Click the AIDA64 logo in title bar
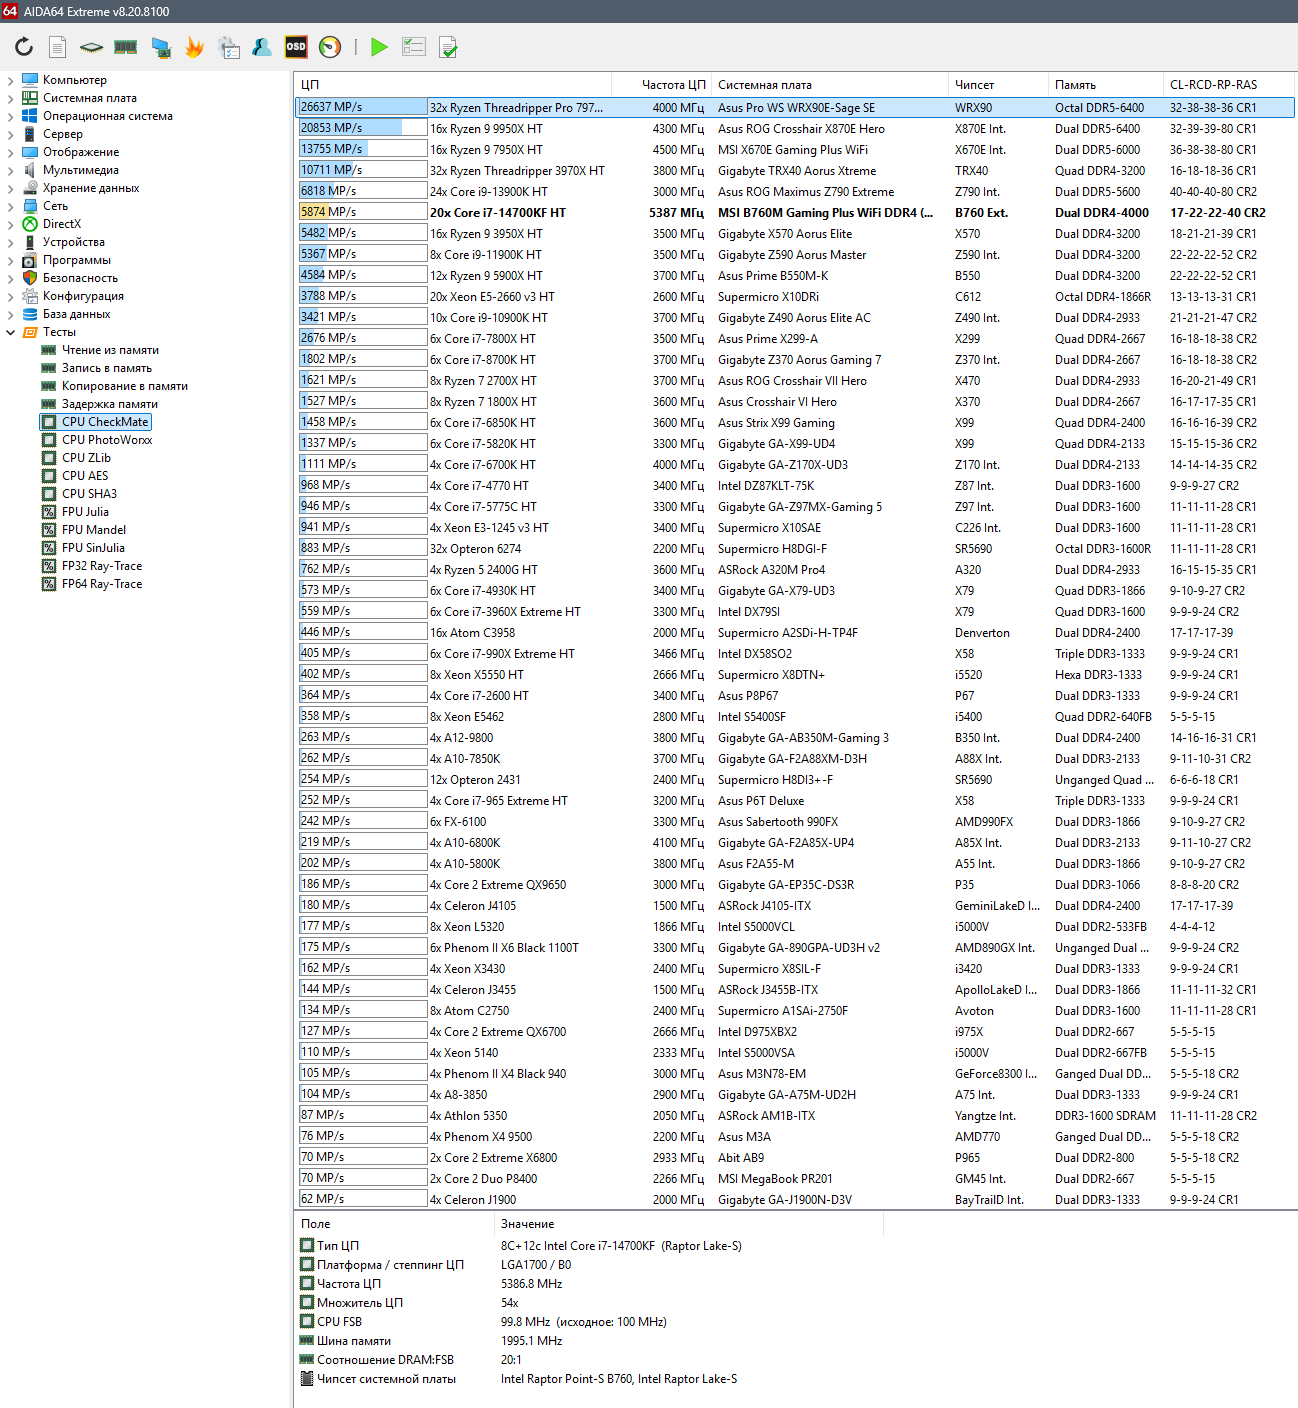The width and height of the screenshot is (1298, 1408). coord(10,11)
